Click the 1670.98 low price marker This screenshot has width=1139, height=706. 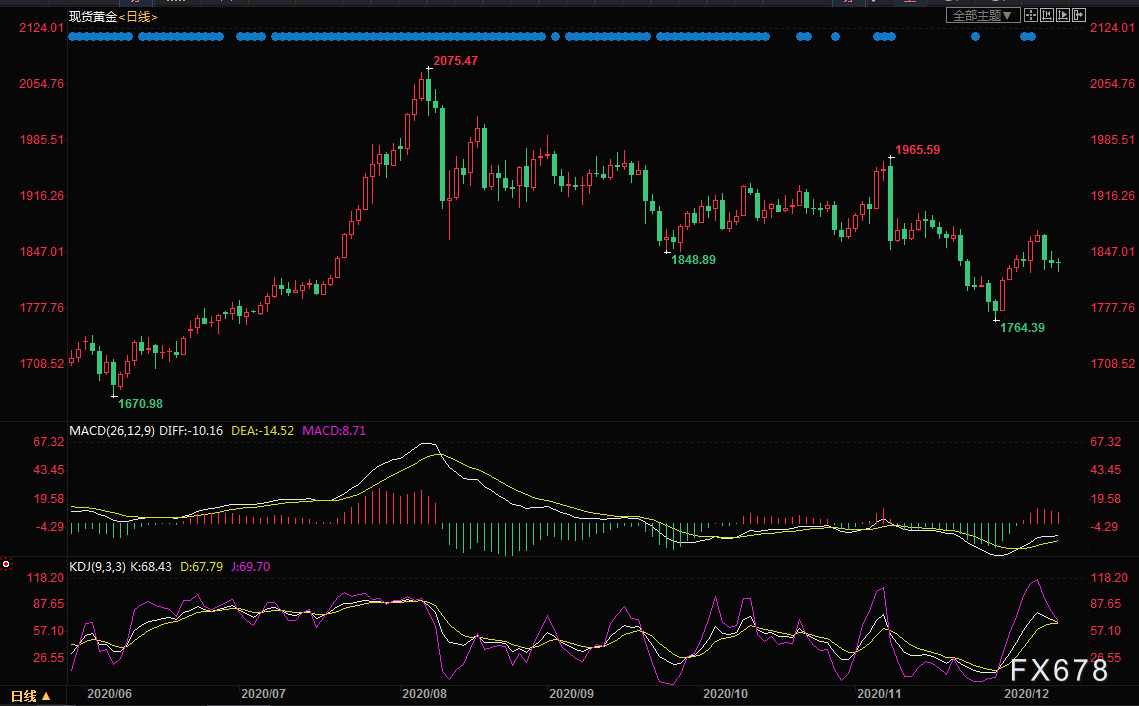tap(140, 404)
